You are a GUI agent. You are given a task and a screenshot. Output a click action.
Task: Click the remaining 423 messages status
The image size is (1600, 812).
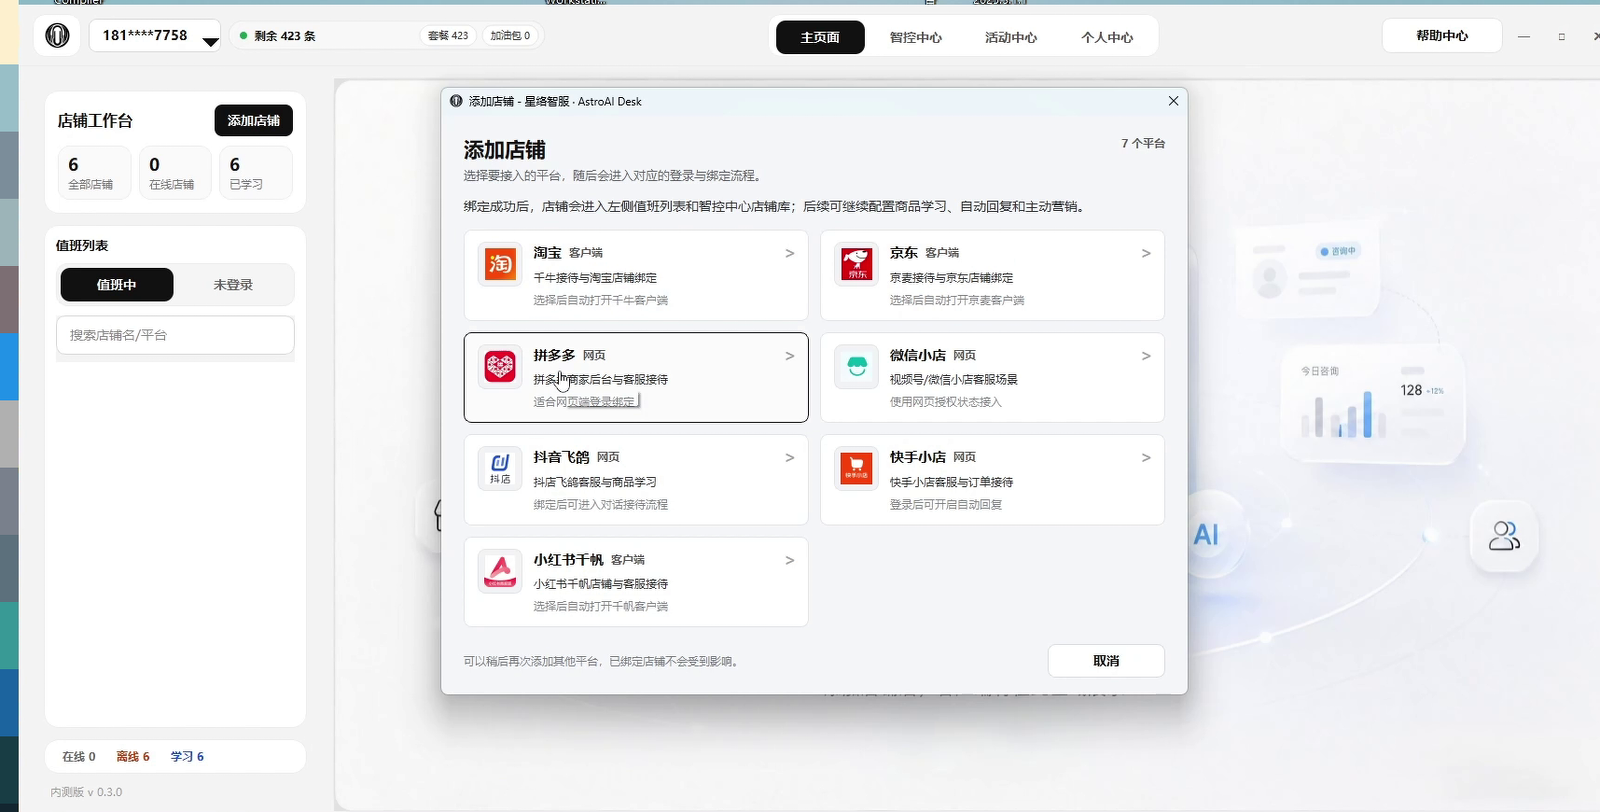click(x=278, y=36)
